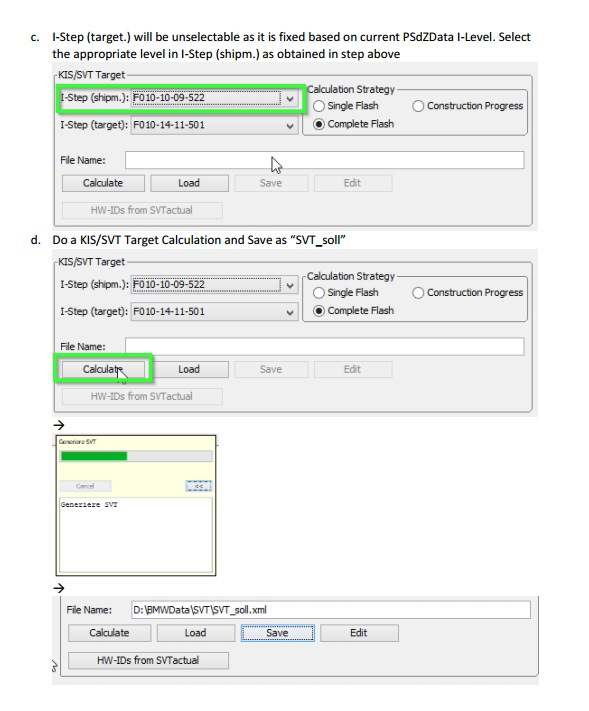This screenshot has height=711, width=589.
Task: Click the enabled Edit button
Action: click(x=359, y=633)
